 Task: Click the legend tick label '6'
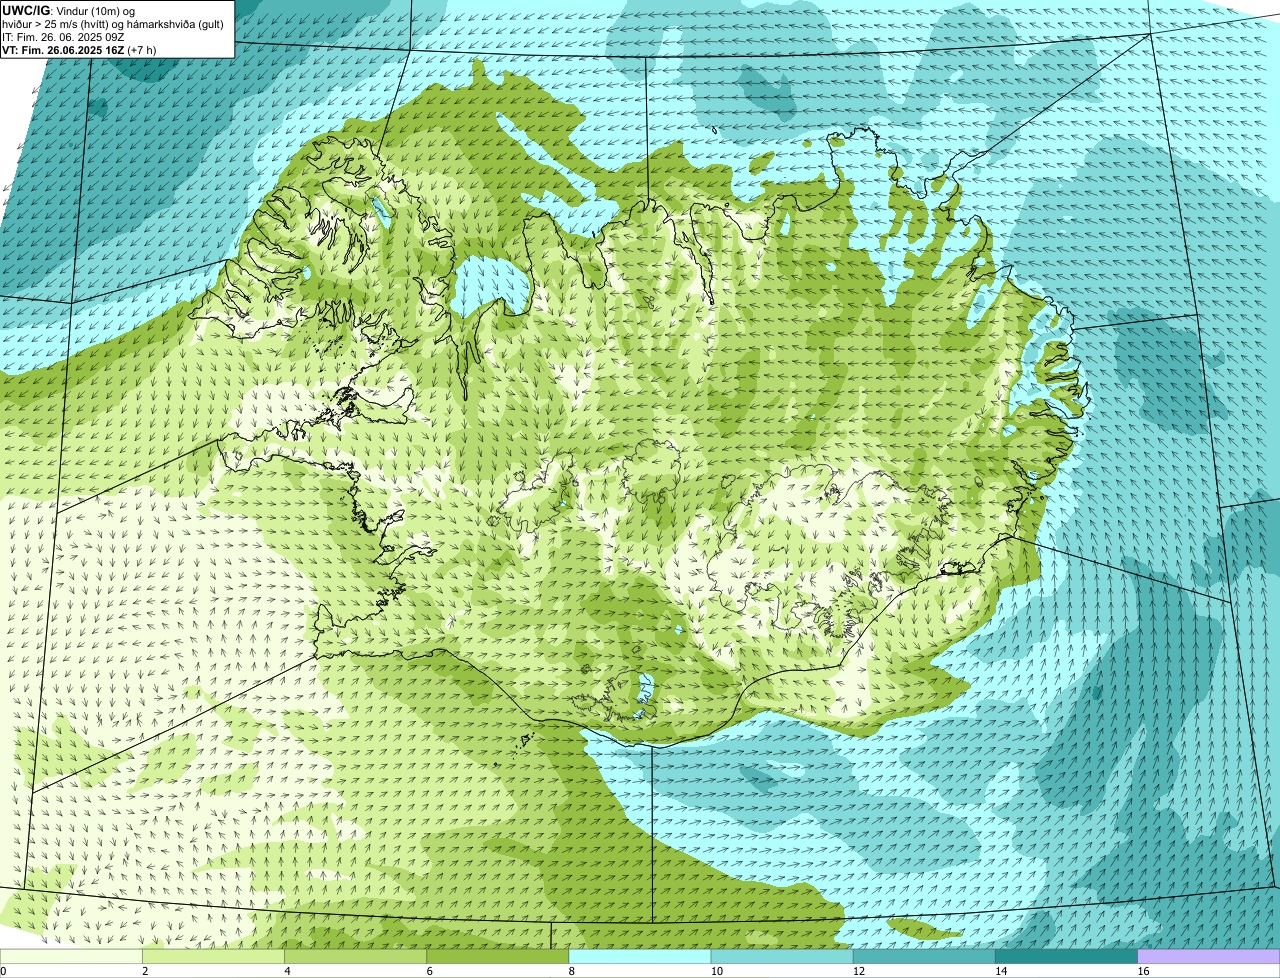tap(429, 971)
